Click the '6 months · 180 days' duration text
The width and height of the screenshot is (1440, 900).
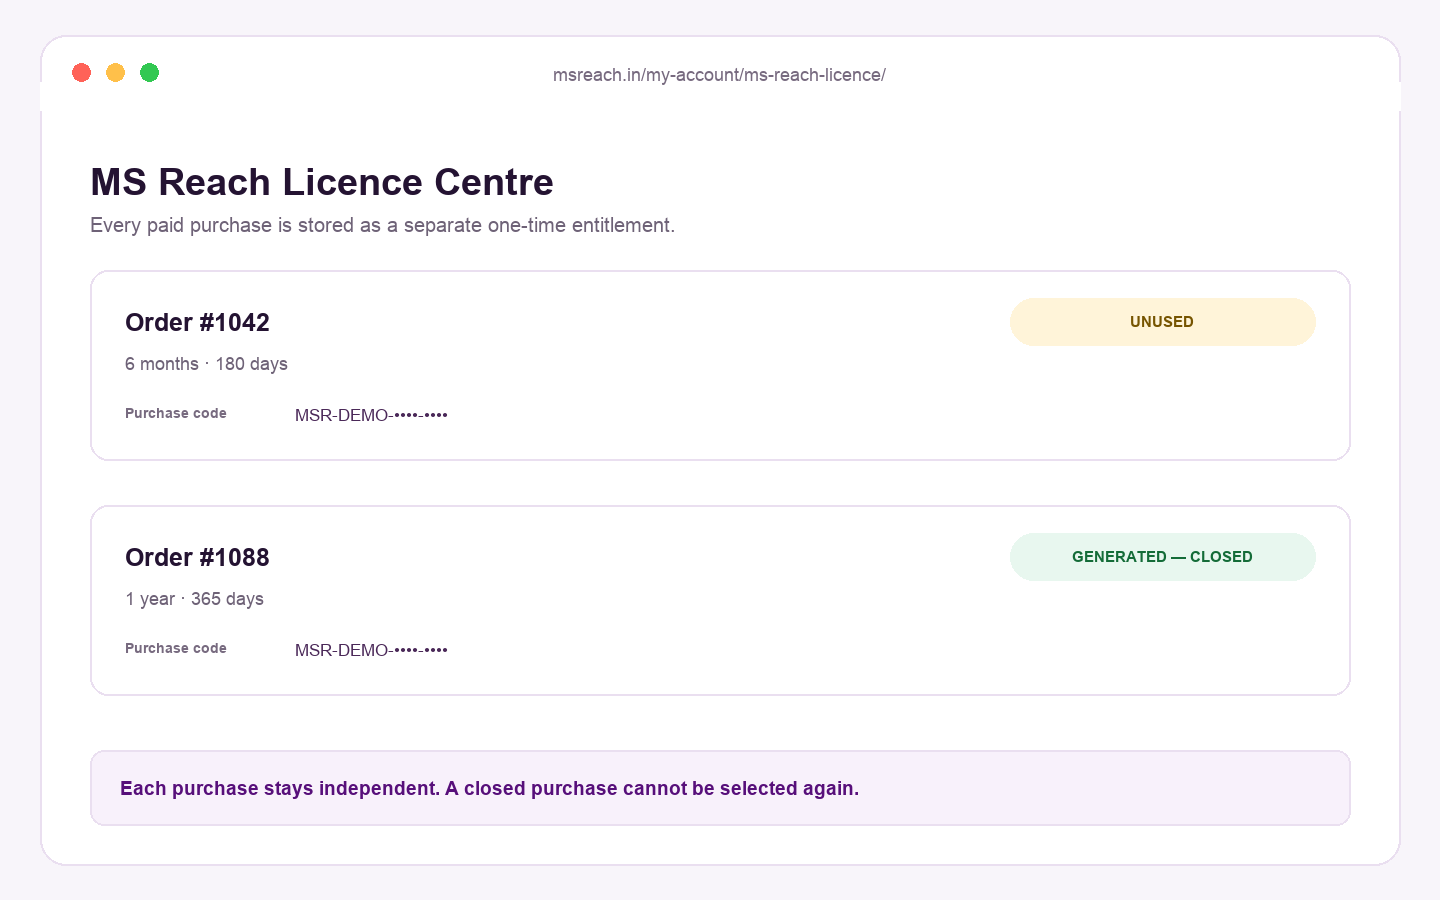click(206, 364)
